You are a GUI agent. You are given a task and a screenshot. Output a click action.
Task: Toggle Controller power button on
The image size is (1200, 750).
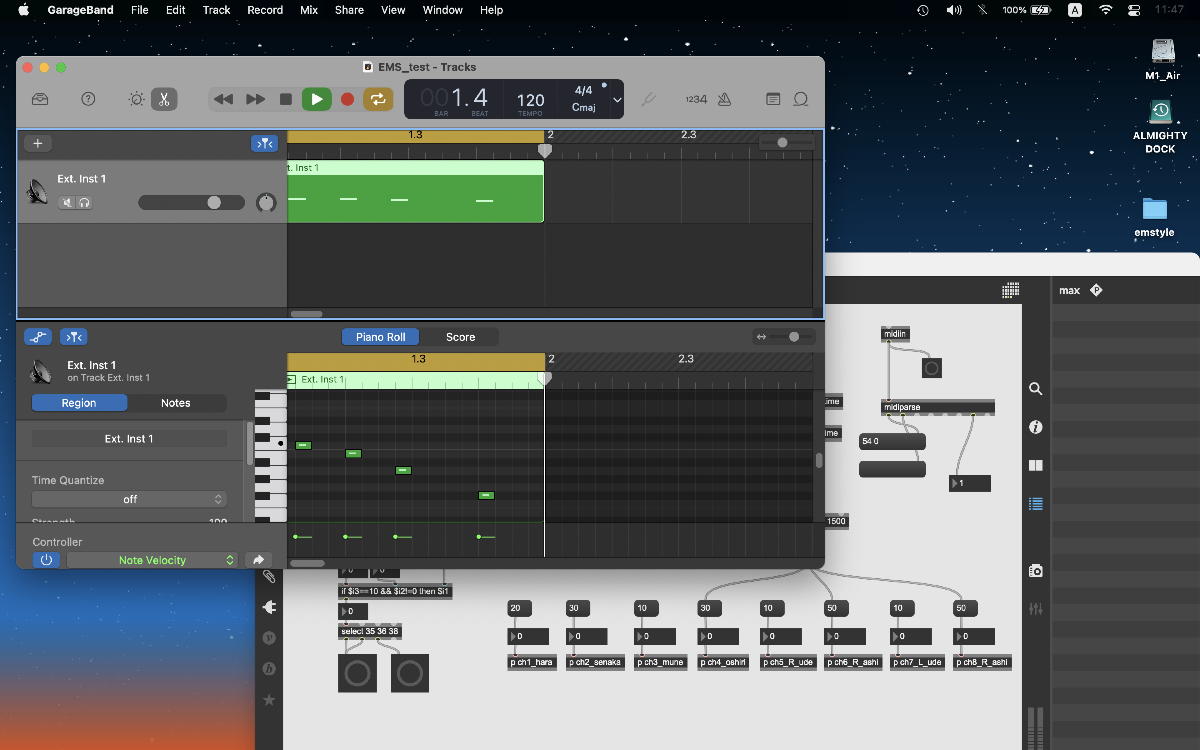click(x=45, y=560)
